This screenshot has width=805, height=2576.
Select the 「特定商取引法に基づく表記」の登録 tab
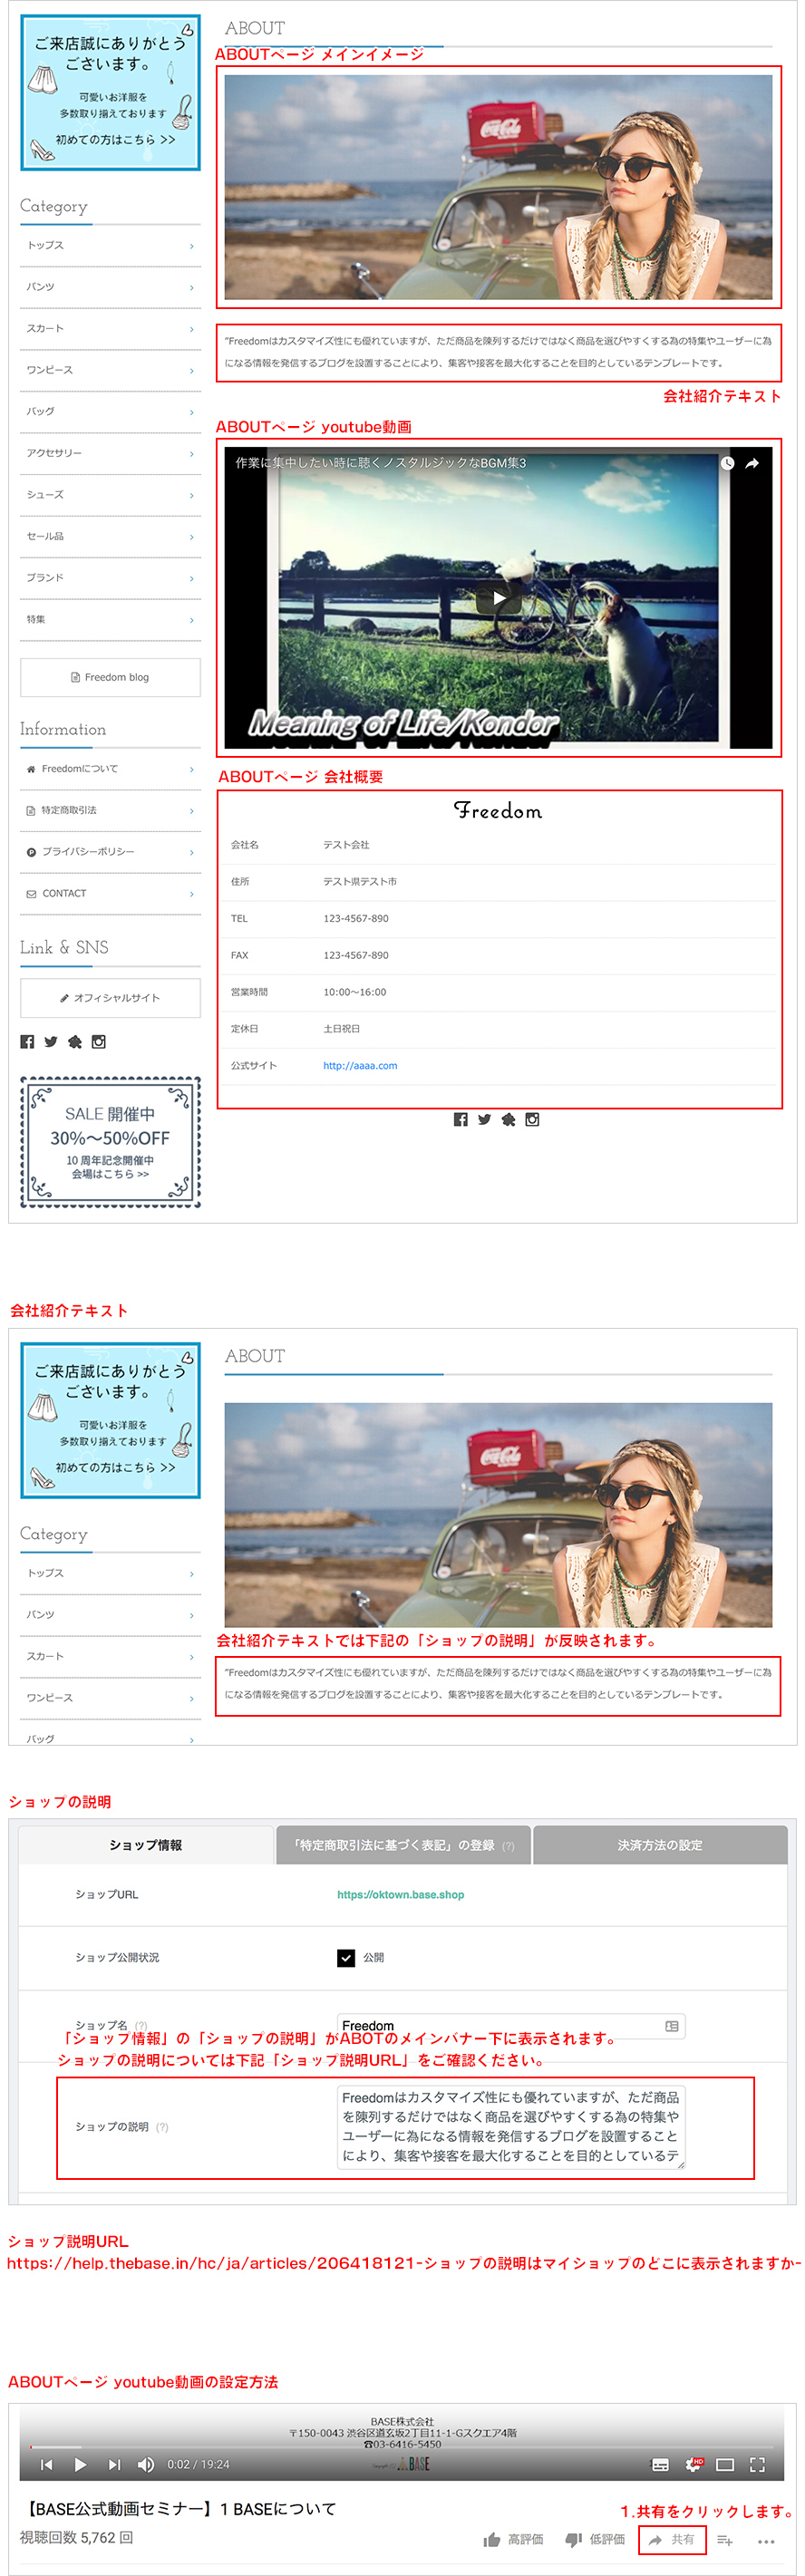pyautogui.click(x=403, y=1845)
